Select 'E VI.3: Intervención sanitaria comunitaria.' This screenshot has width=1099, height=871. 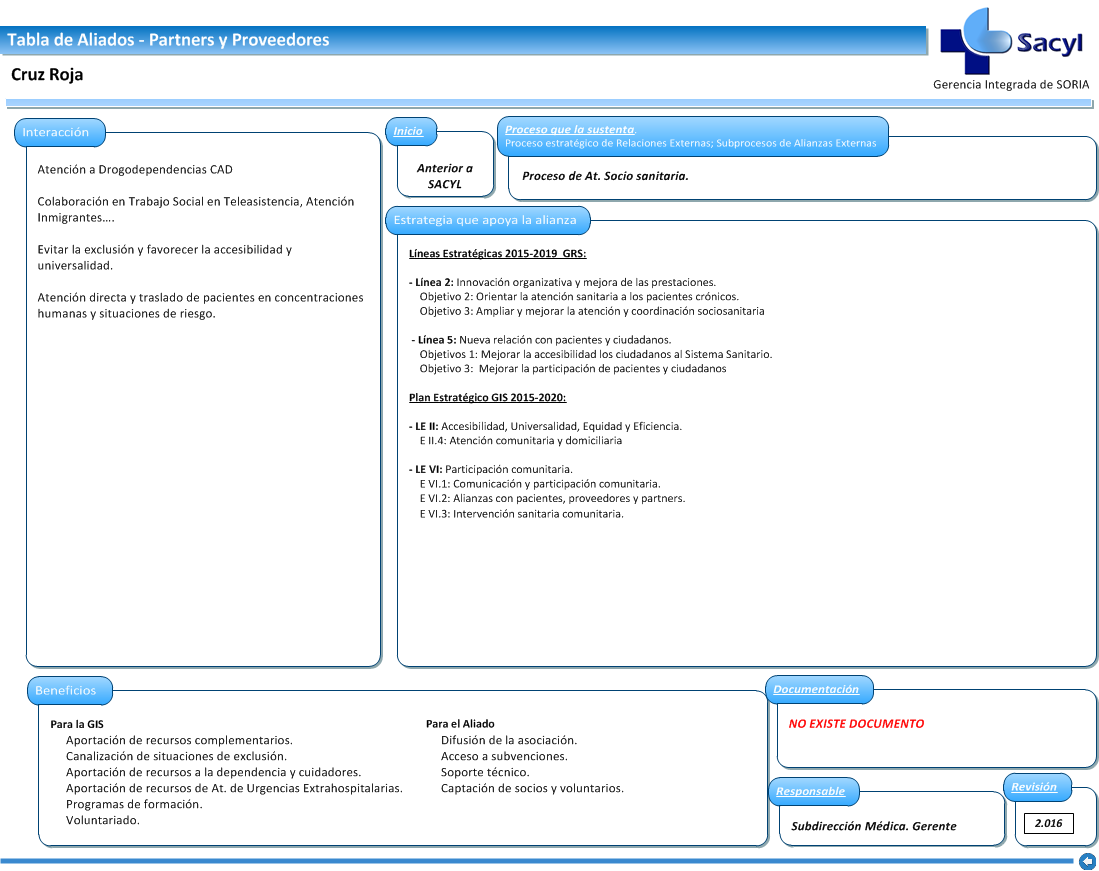(x=521, y=514)
